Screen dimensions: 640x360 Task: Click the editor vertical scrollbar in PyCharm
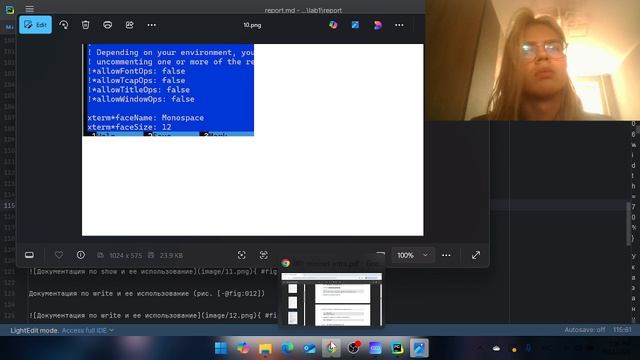(x=629, y=224)
